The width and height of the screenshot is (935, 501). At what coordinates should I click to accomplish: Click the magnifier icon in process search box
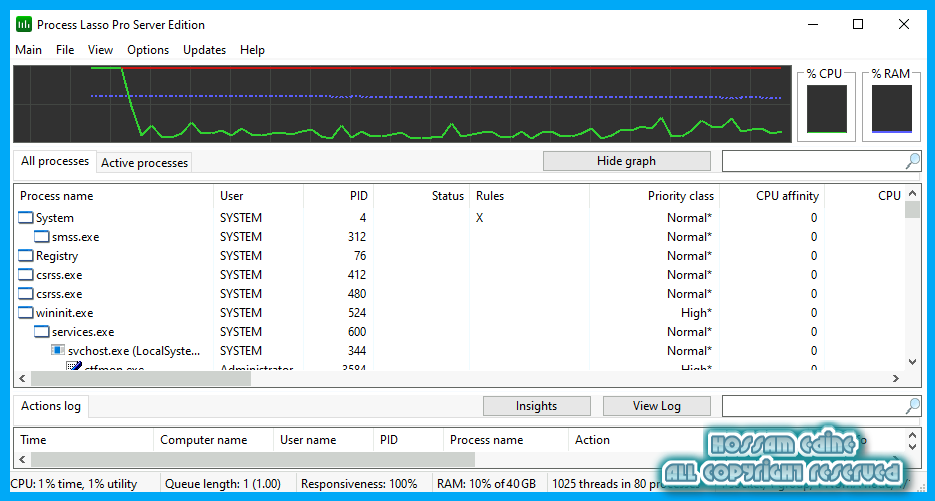(x=912, y=161)
